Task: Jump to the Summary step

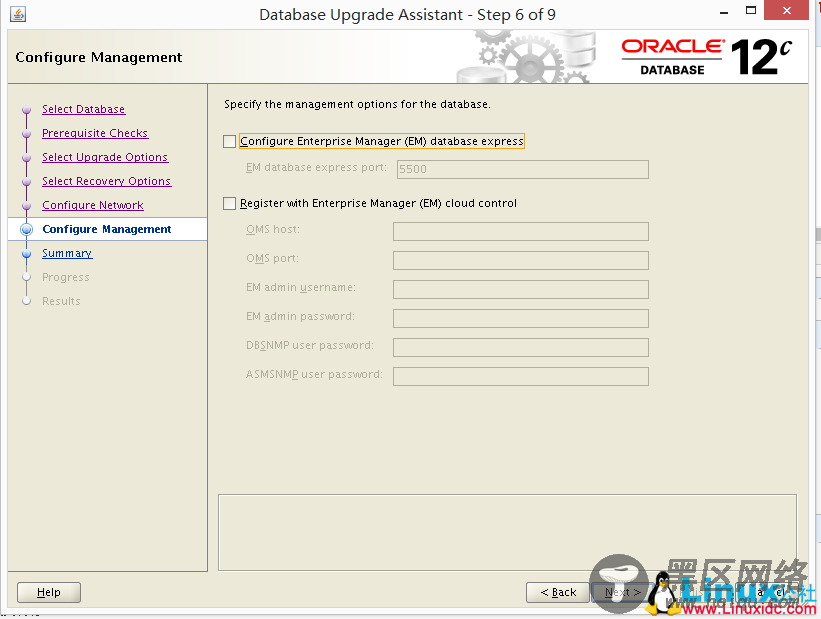Action: (67, 253)
